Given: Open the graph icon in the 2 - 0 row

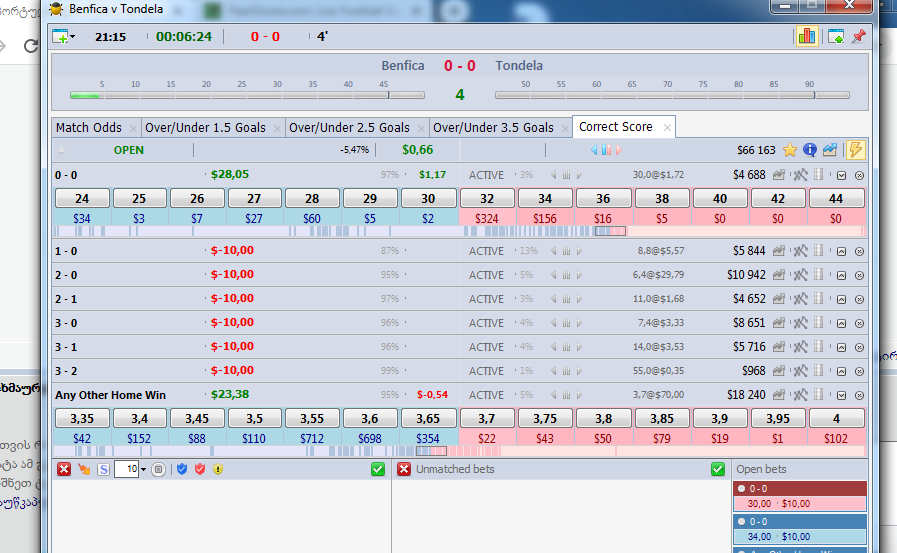Looking at the screenshot, I should (779, 274).
